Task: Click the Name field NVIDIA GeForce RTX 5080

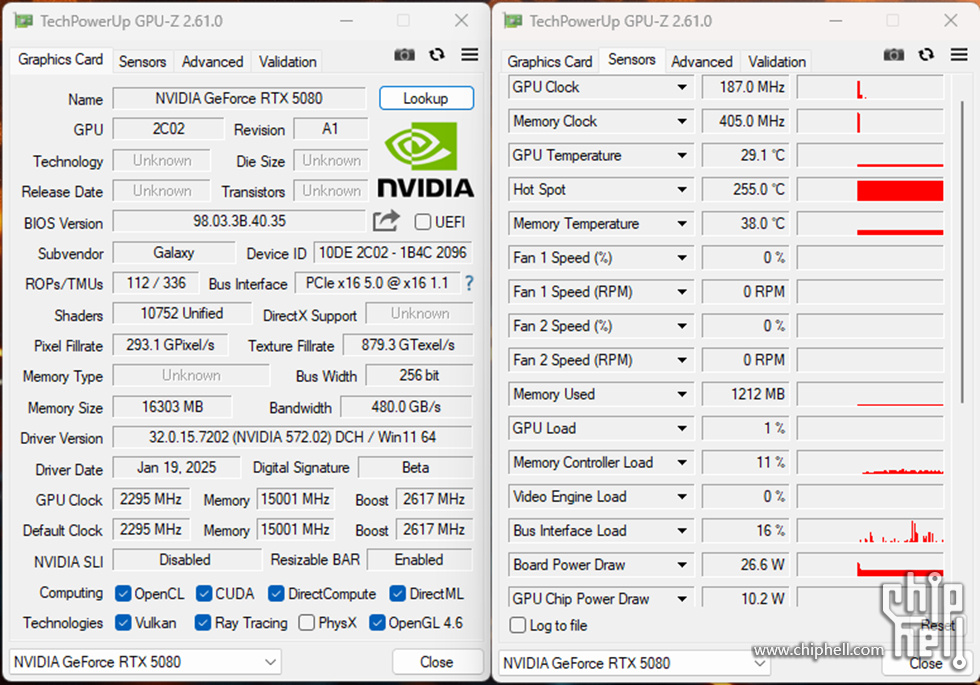Action: 239,98
